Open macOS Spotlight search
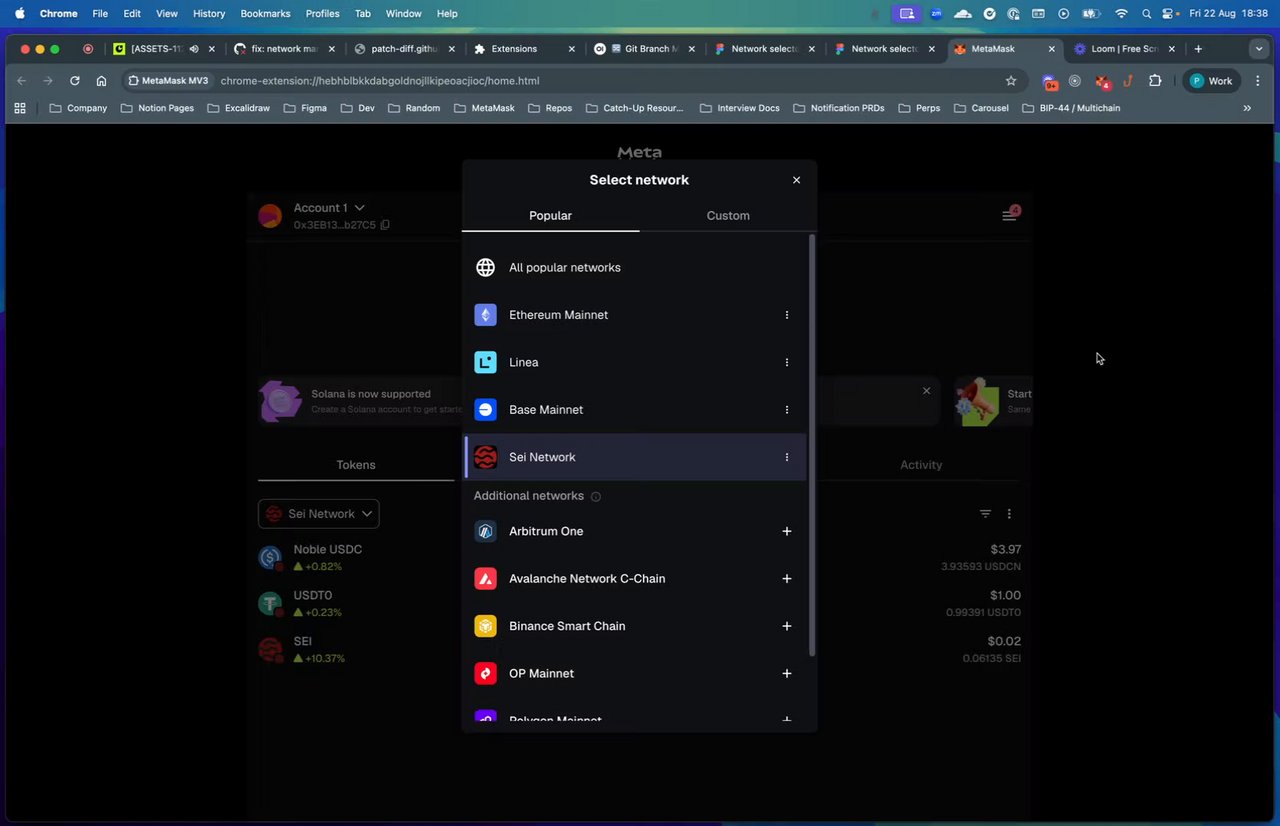The height and width of the screenshot is (826, 1280). click(1146, 13)
